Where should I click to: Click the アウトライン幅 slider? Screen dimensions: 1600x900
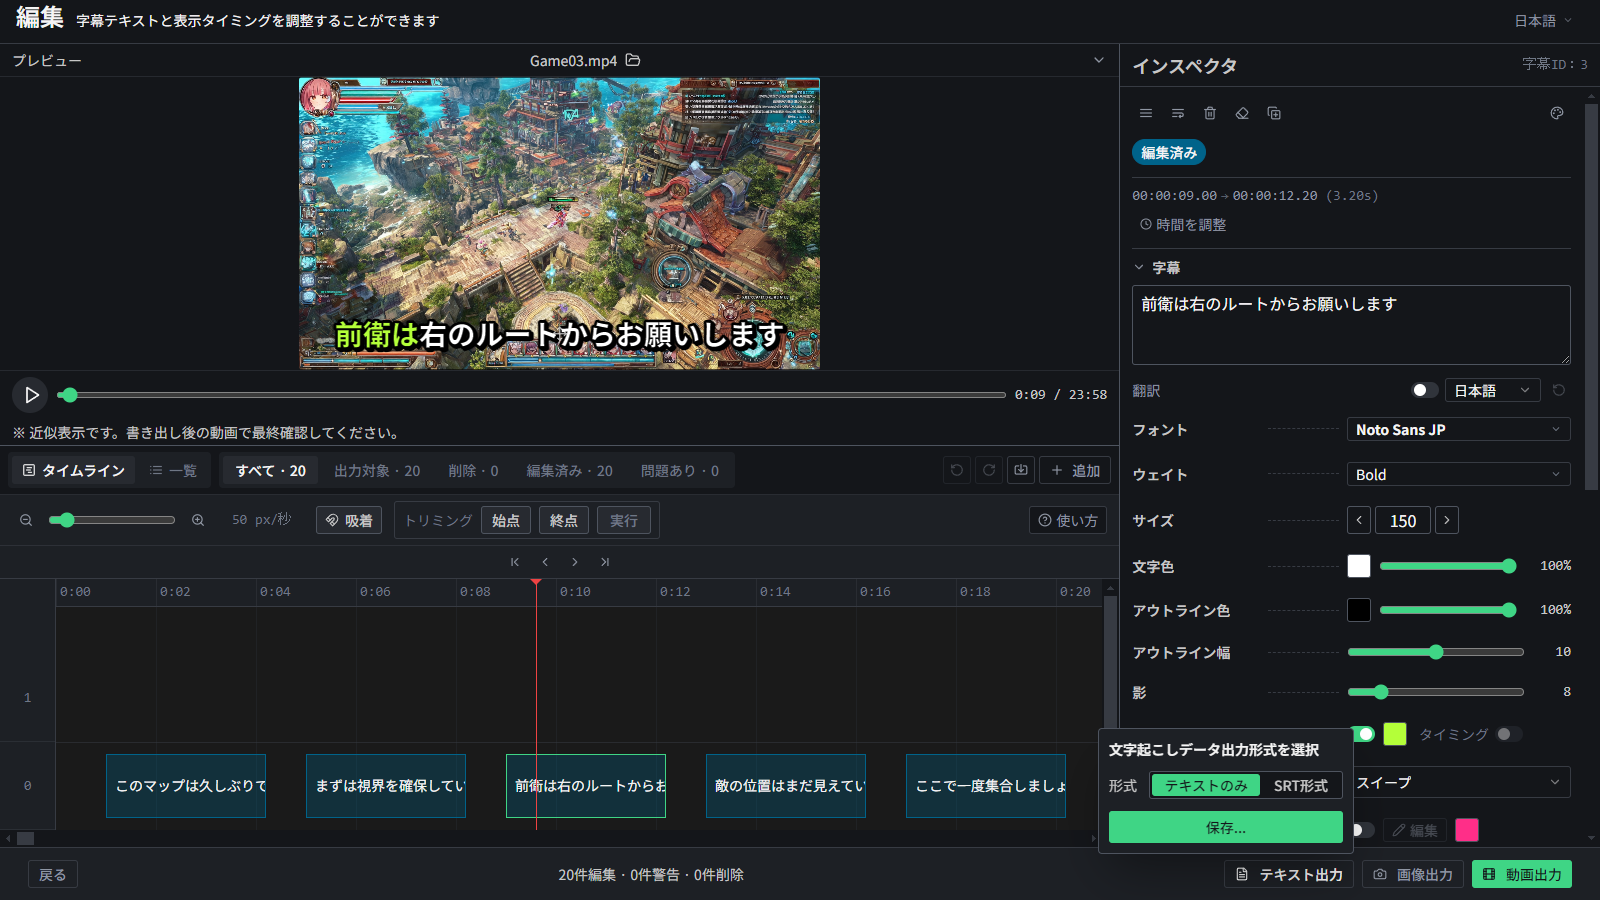pyautogui.click(x=1436, y=652)
